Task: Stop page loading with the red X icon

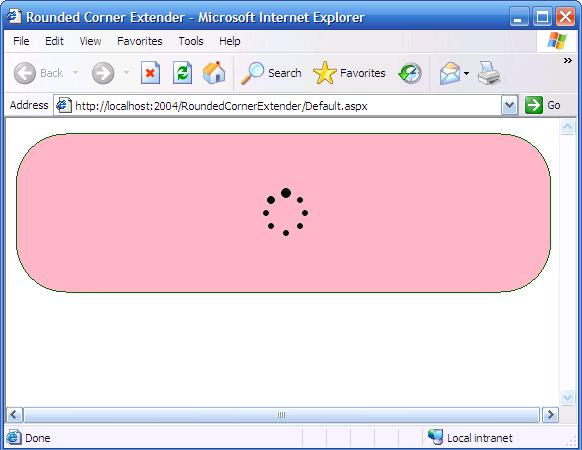Action: (150, 73)
